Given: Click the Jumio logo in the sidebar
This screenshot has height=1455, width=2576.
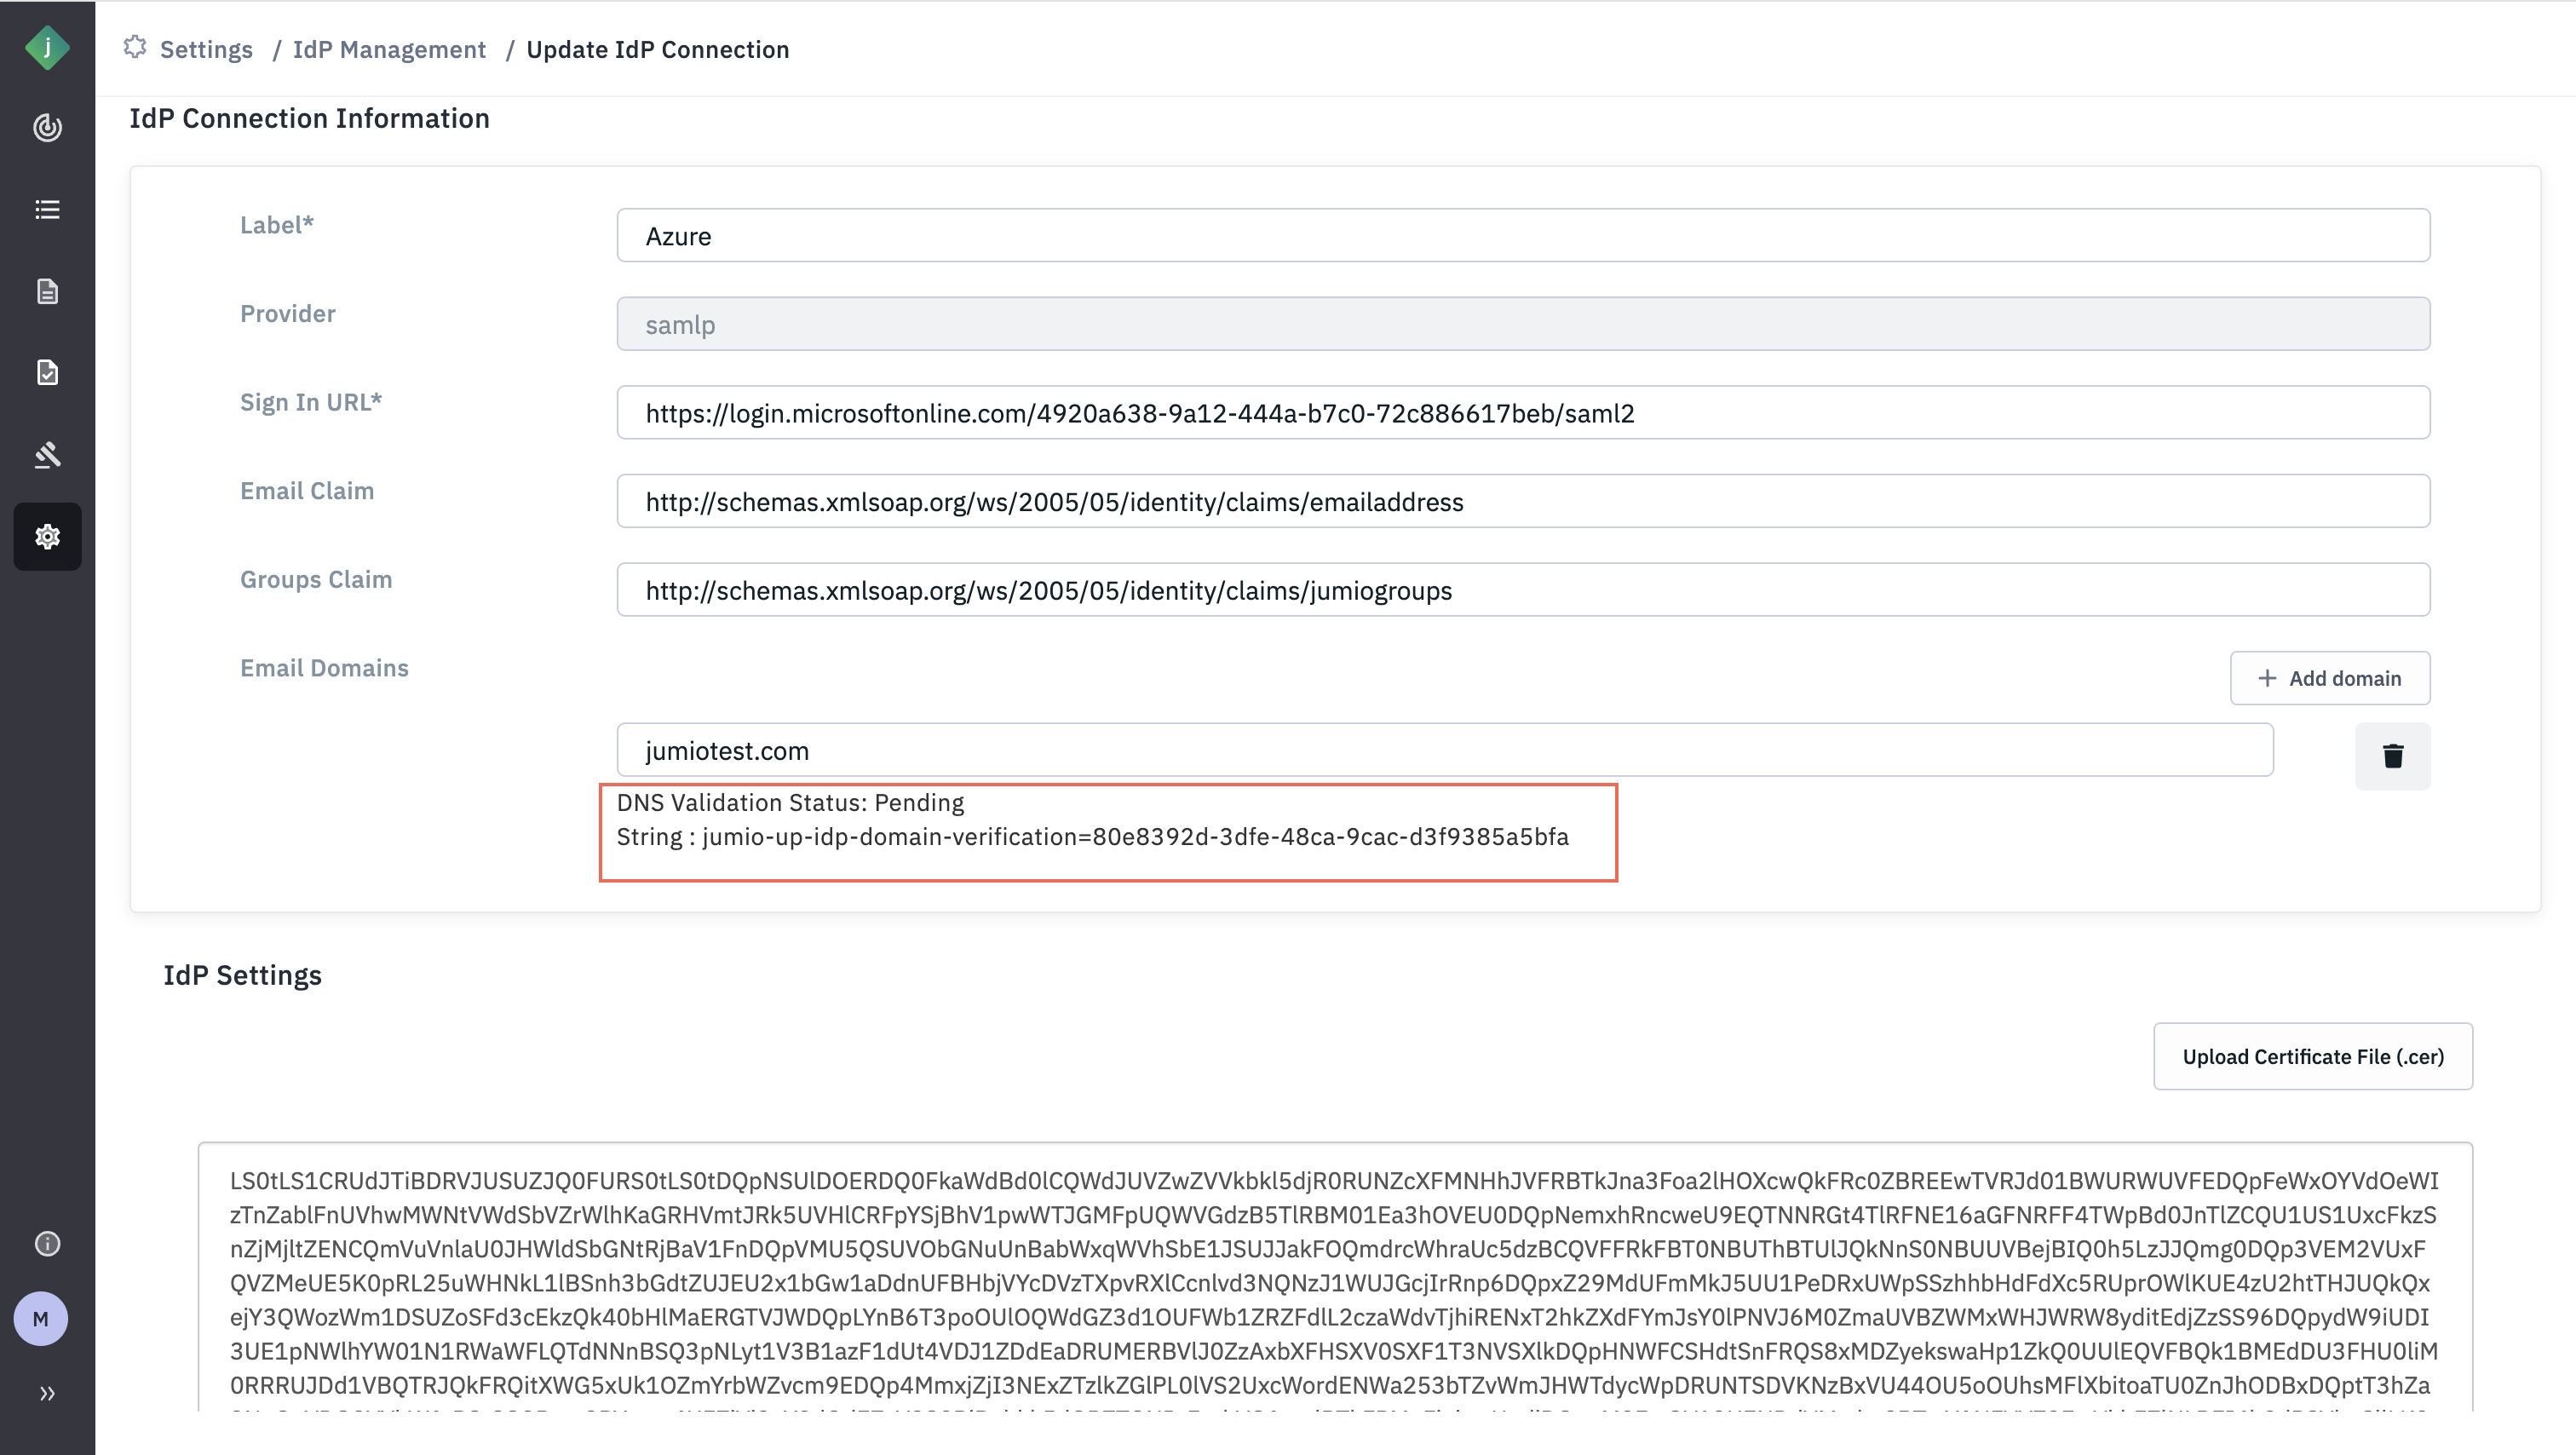Looking at the screenshot, I should [47, 47].
